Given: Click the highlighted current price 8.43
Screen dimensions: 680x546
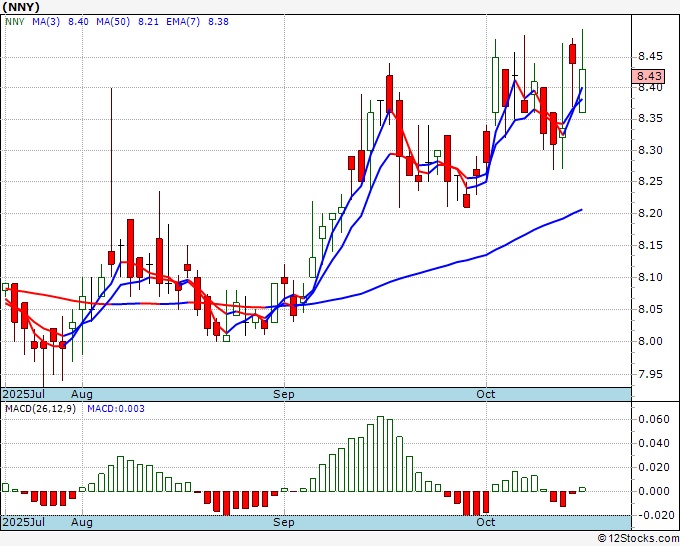Looking at the screenshot, I should coord(648,76).
